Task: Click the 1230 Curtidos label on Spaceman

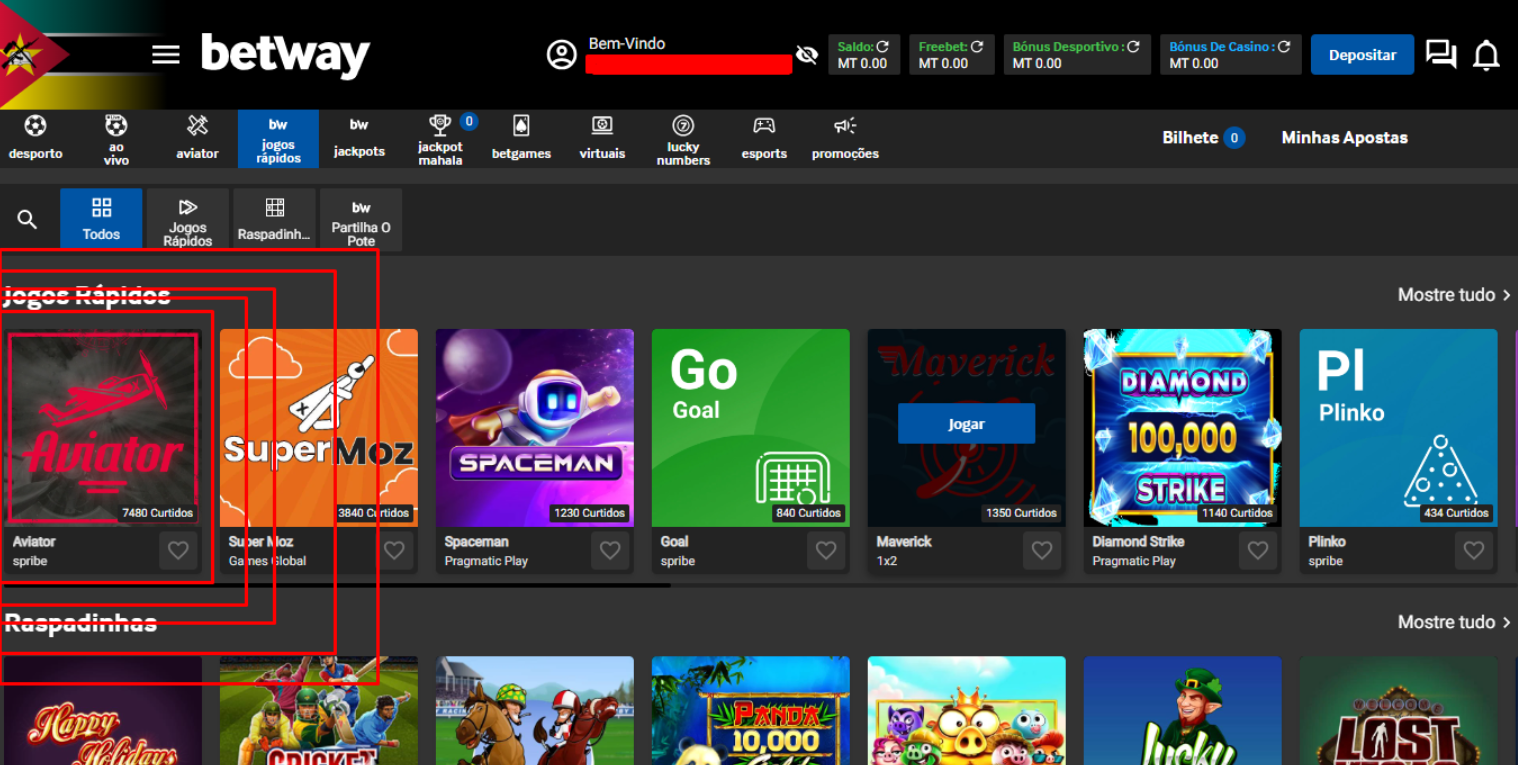Action: tap(589, 513)
